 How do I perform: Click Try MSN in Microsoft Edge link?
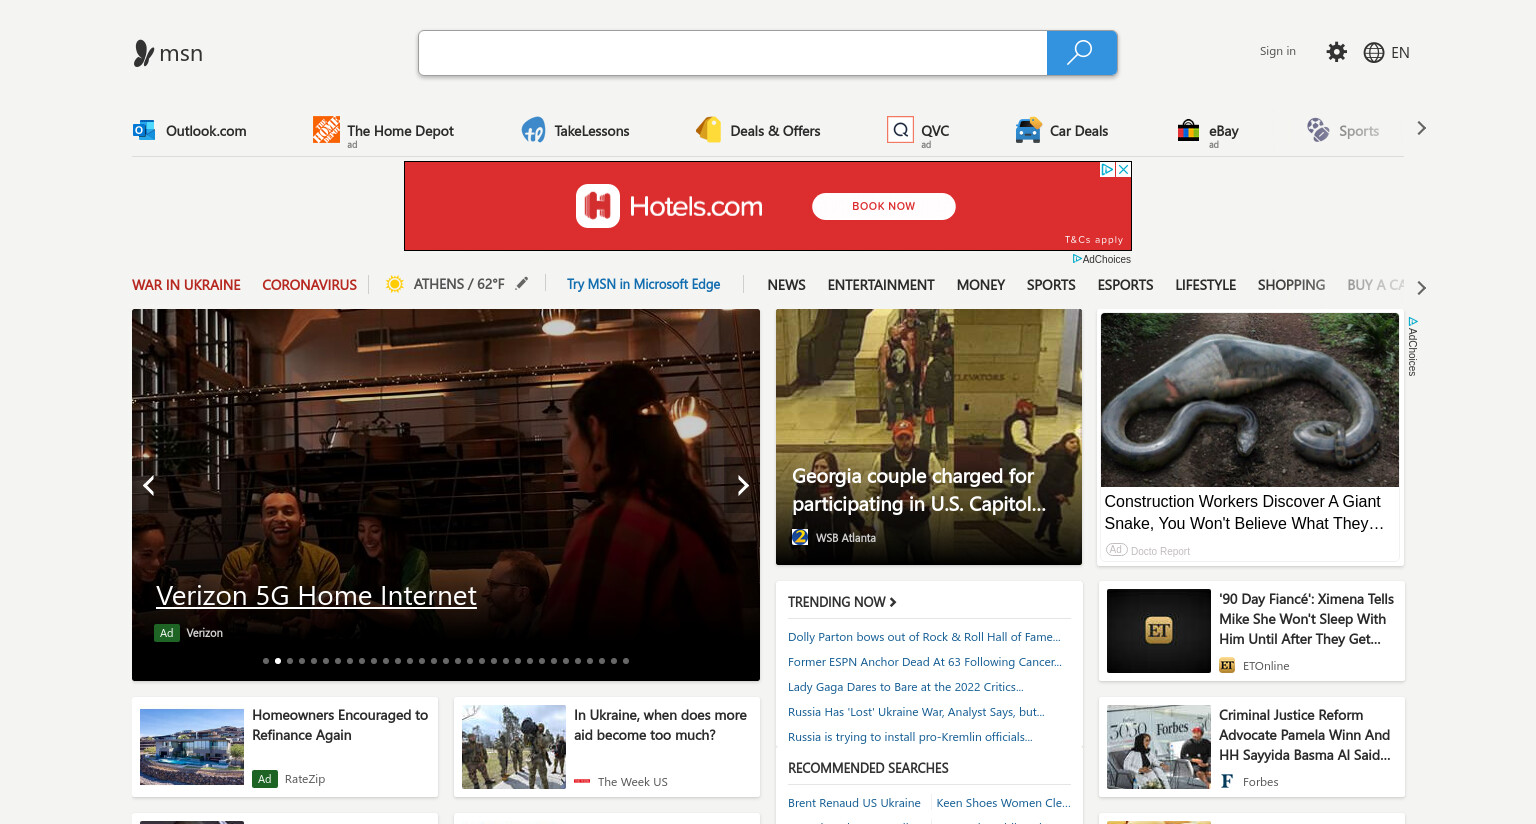tap(643, 284)
